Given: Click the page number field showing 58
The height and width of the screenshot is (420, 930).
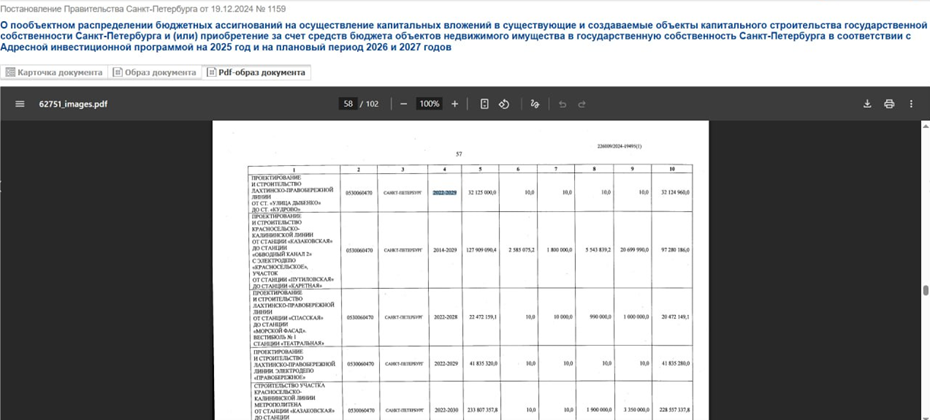Looking at the screenshot, I should pos(348,104).
